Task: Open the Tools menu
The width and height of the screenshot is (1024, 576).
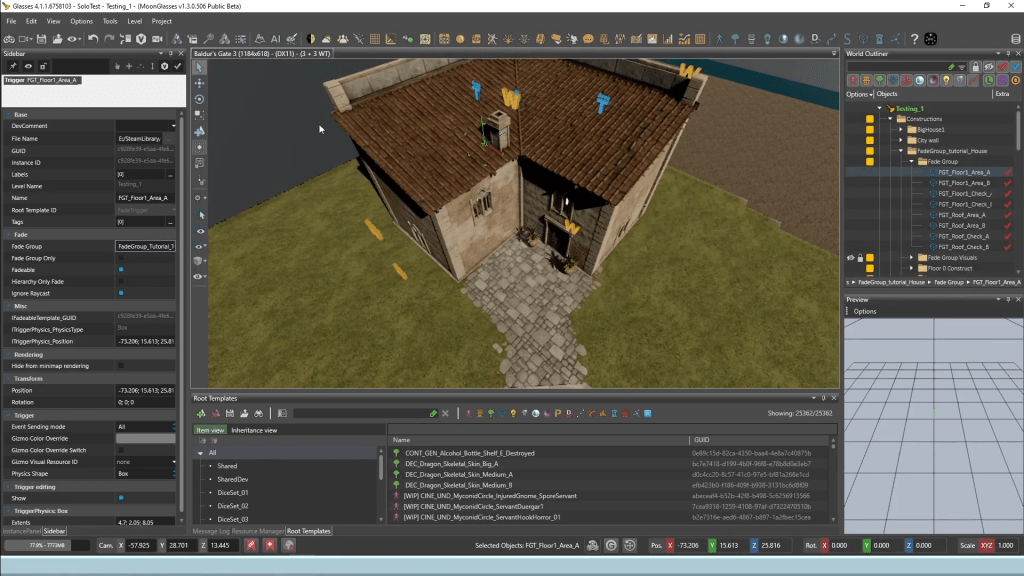Action: pos(110,21)
